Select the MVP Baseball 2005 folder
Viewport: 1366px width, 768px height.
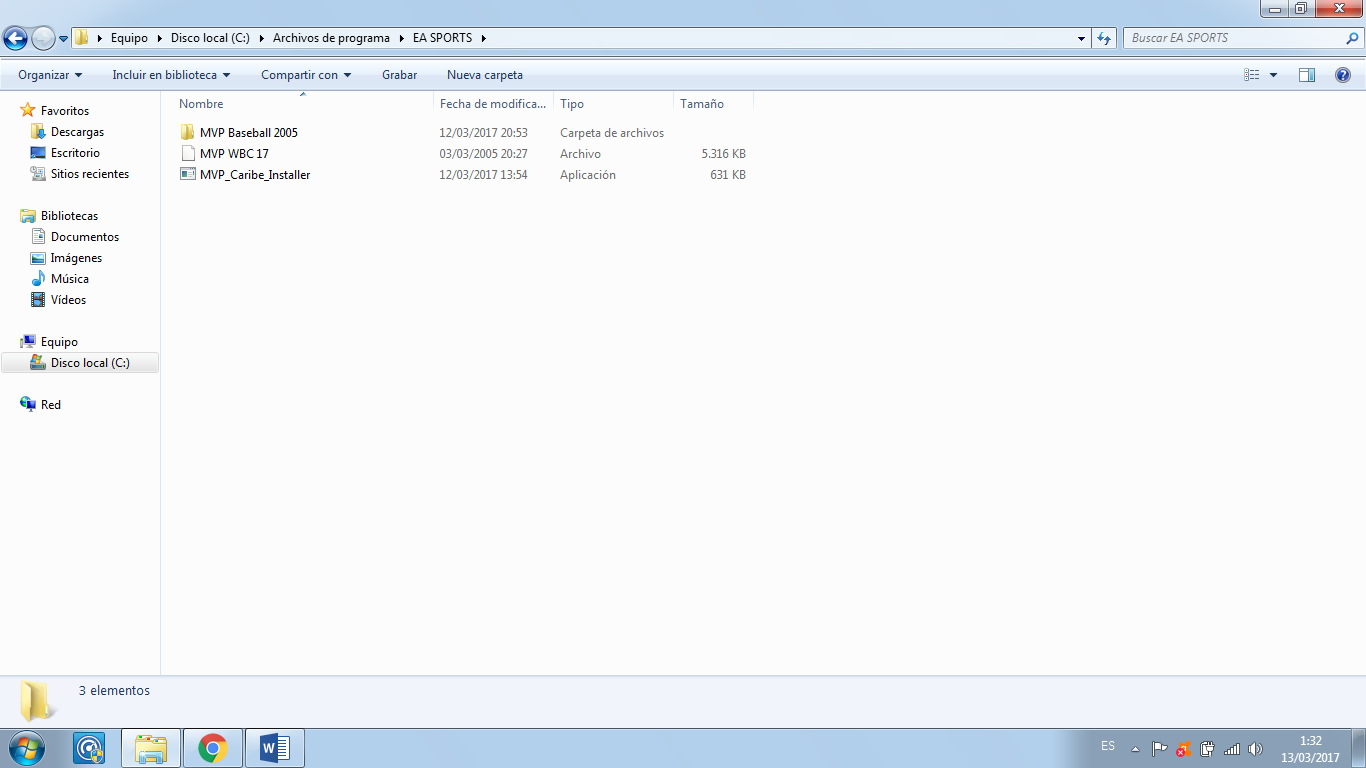pos(248,133)
